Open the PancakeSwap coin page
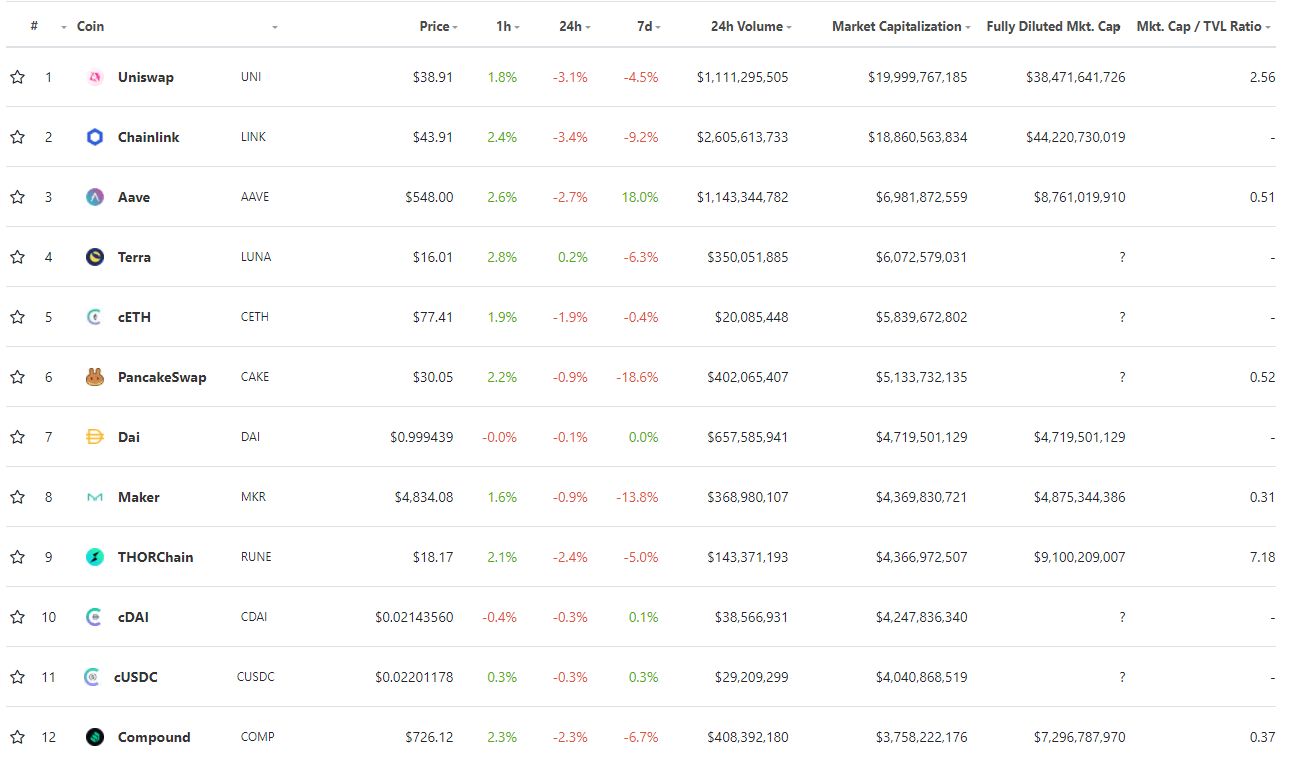 click(x=162, y=377)
